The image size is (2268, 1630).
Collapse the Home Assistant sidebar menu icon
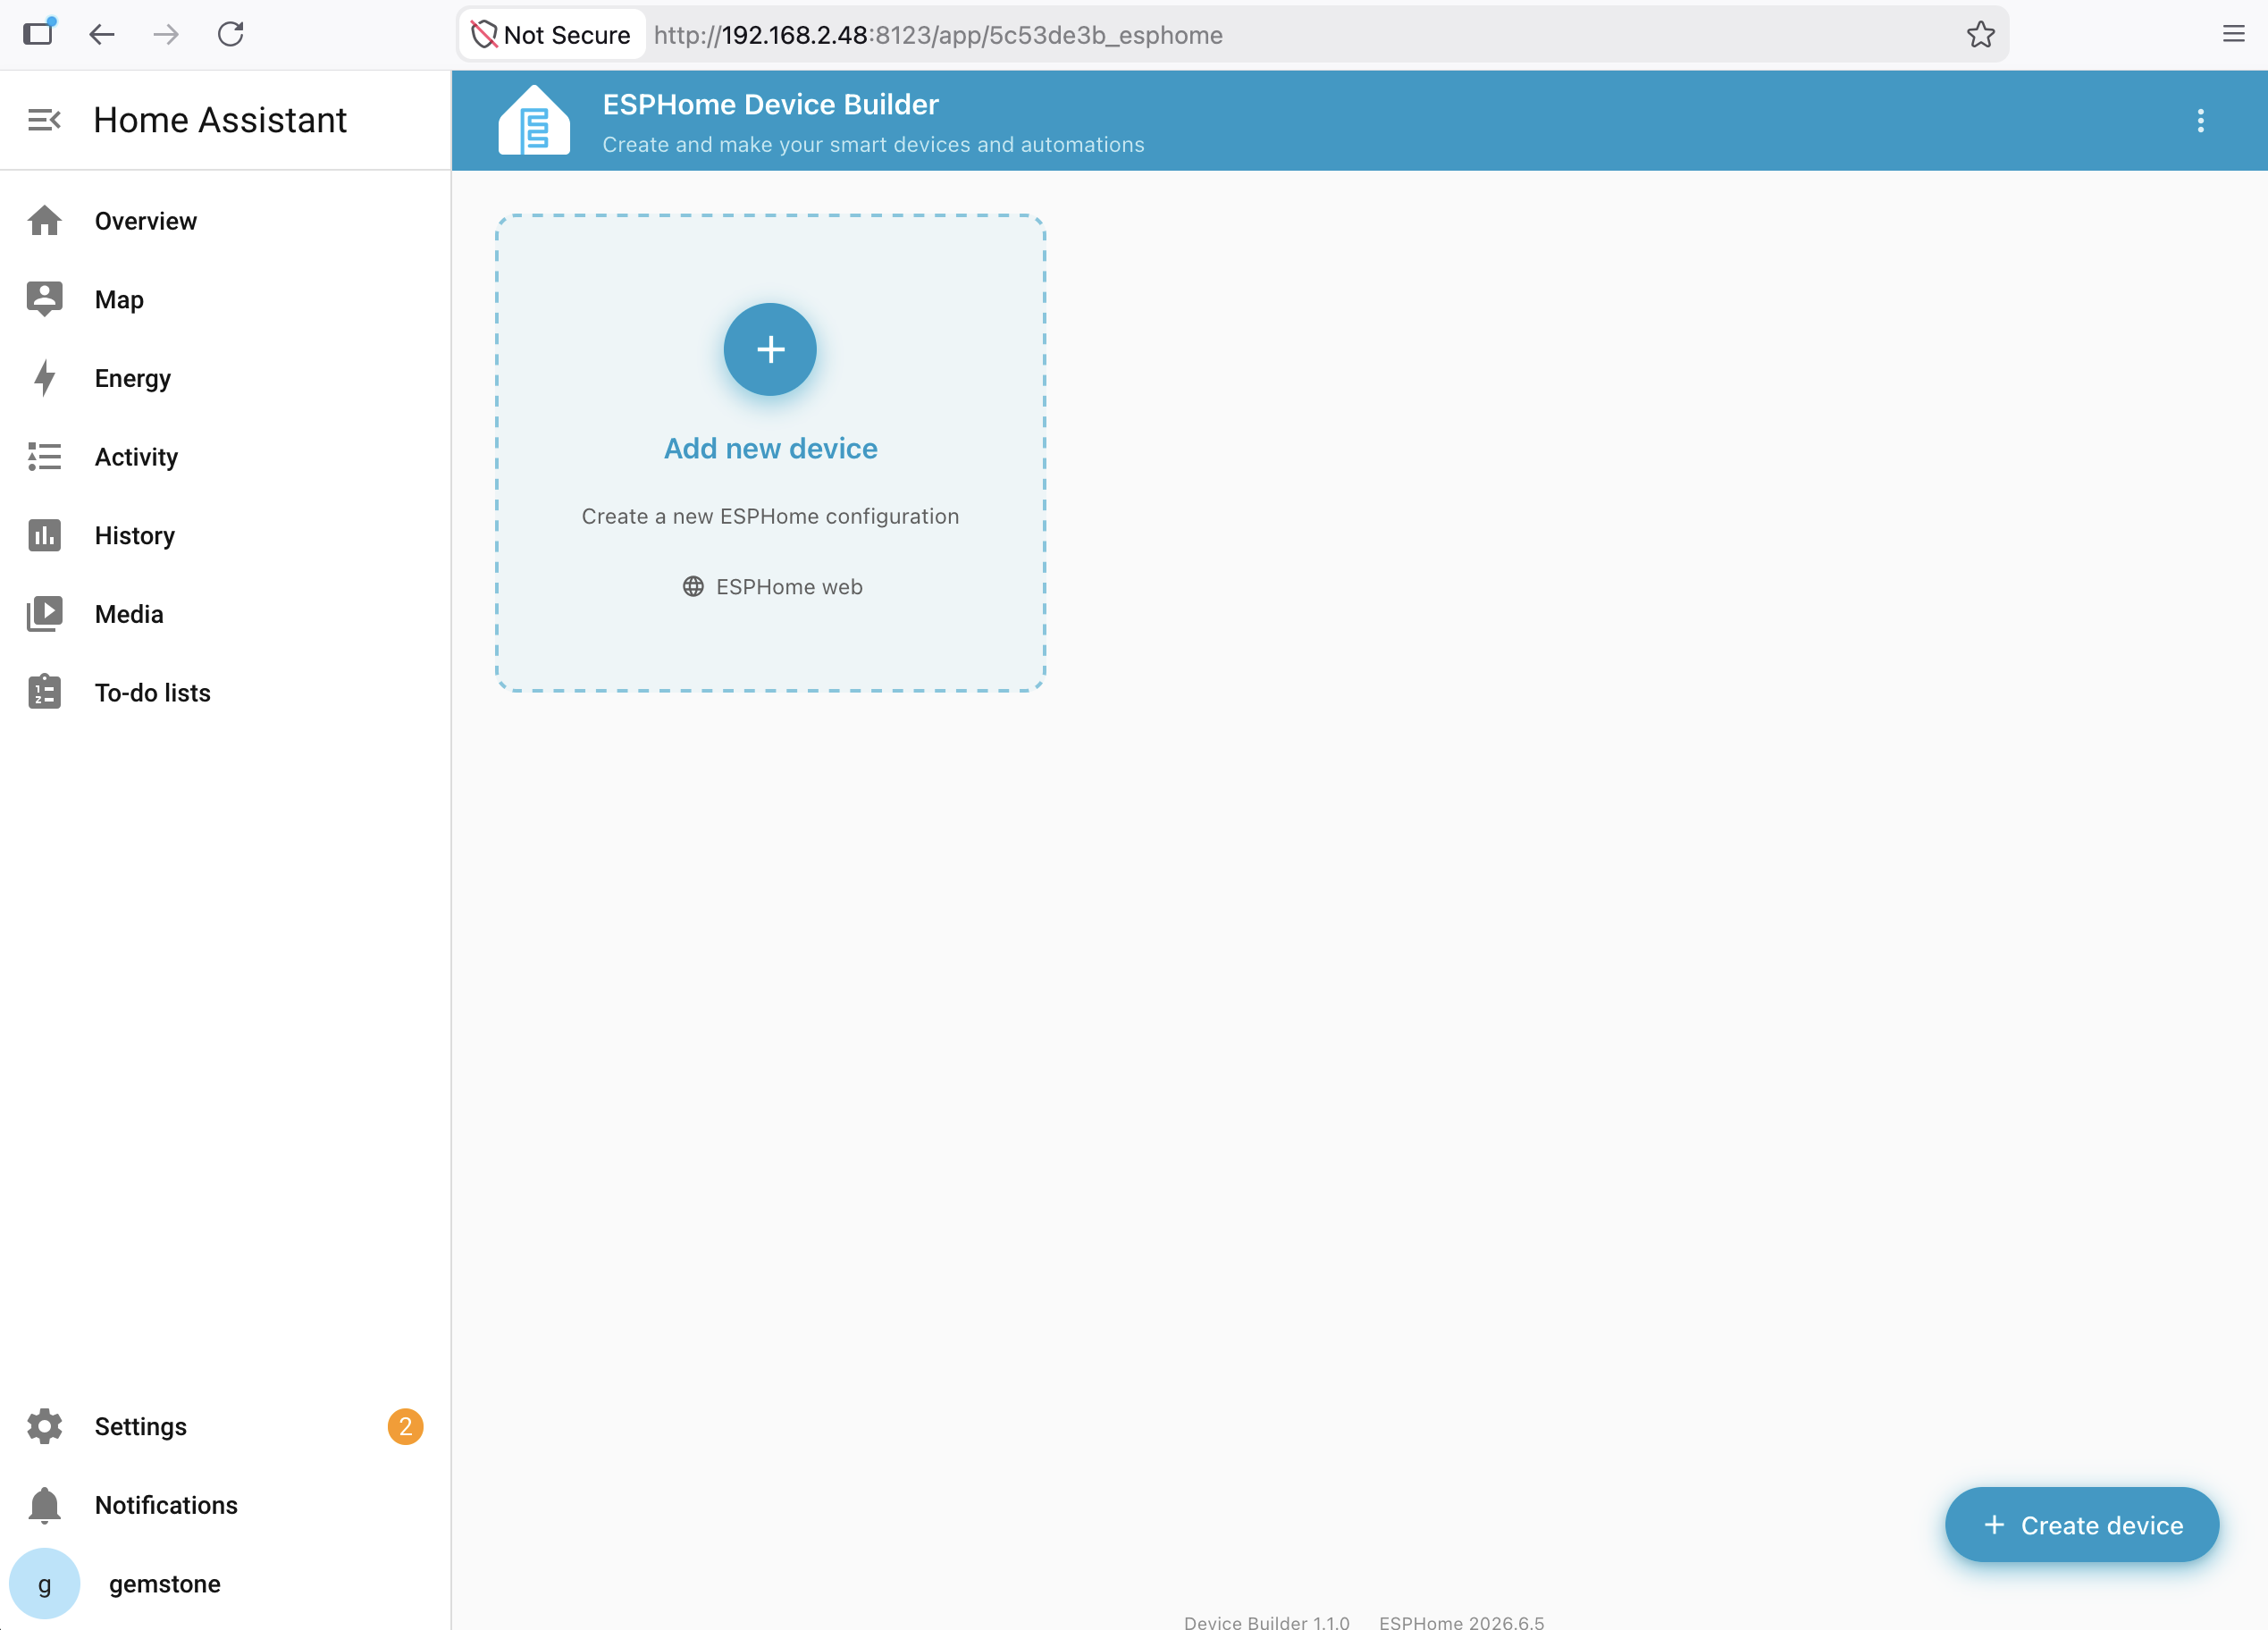pos(44,120)
